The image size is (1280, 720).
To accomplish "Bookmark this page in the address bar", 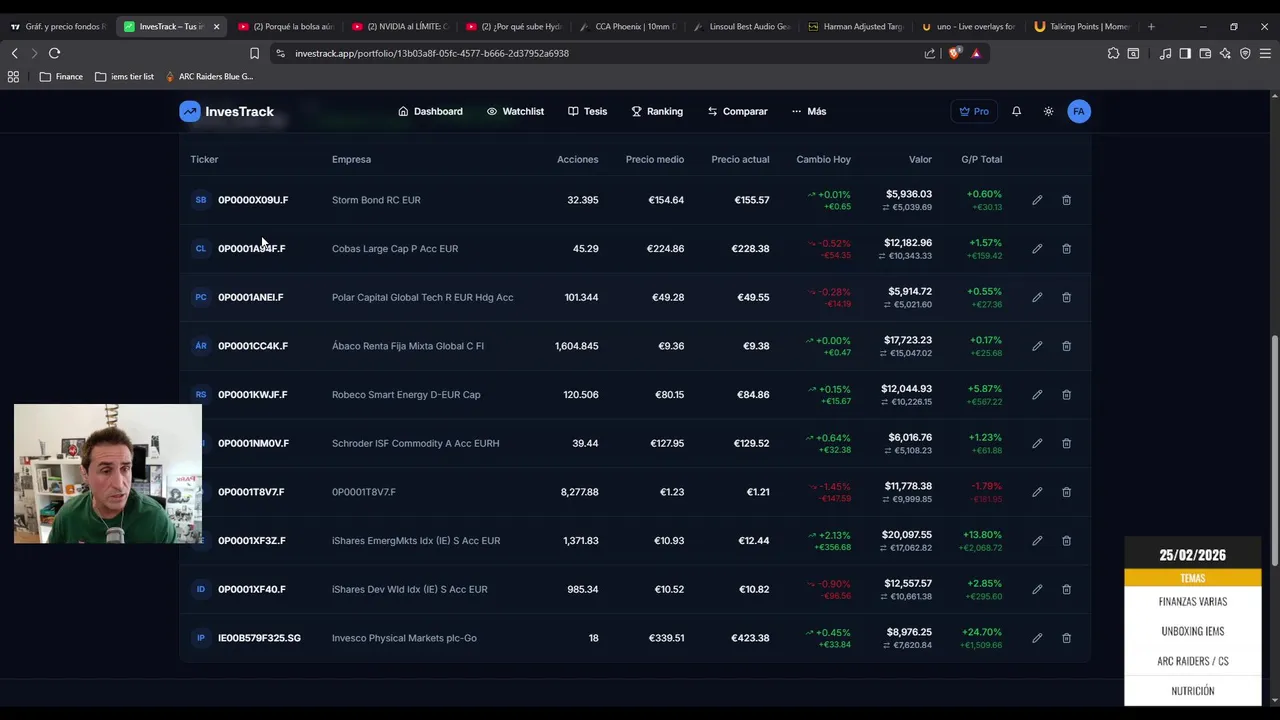I will [254, 53].
